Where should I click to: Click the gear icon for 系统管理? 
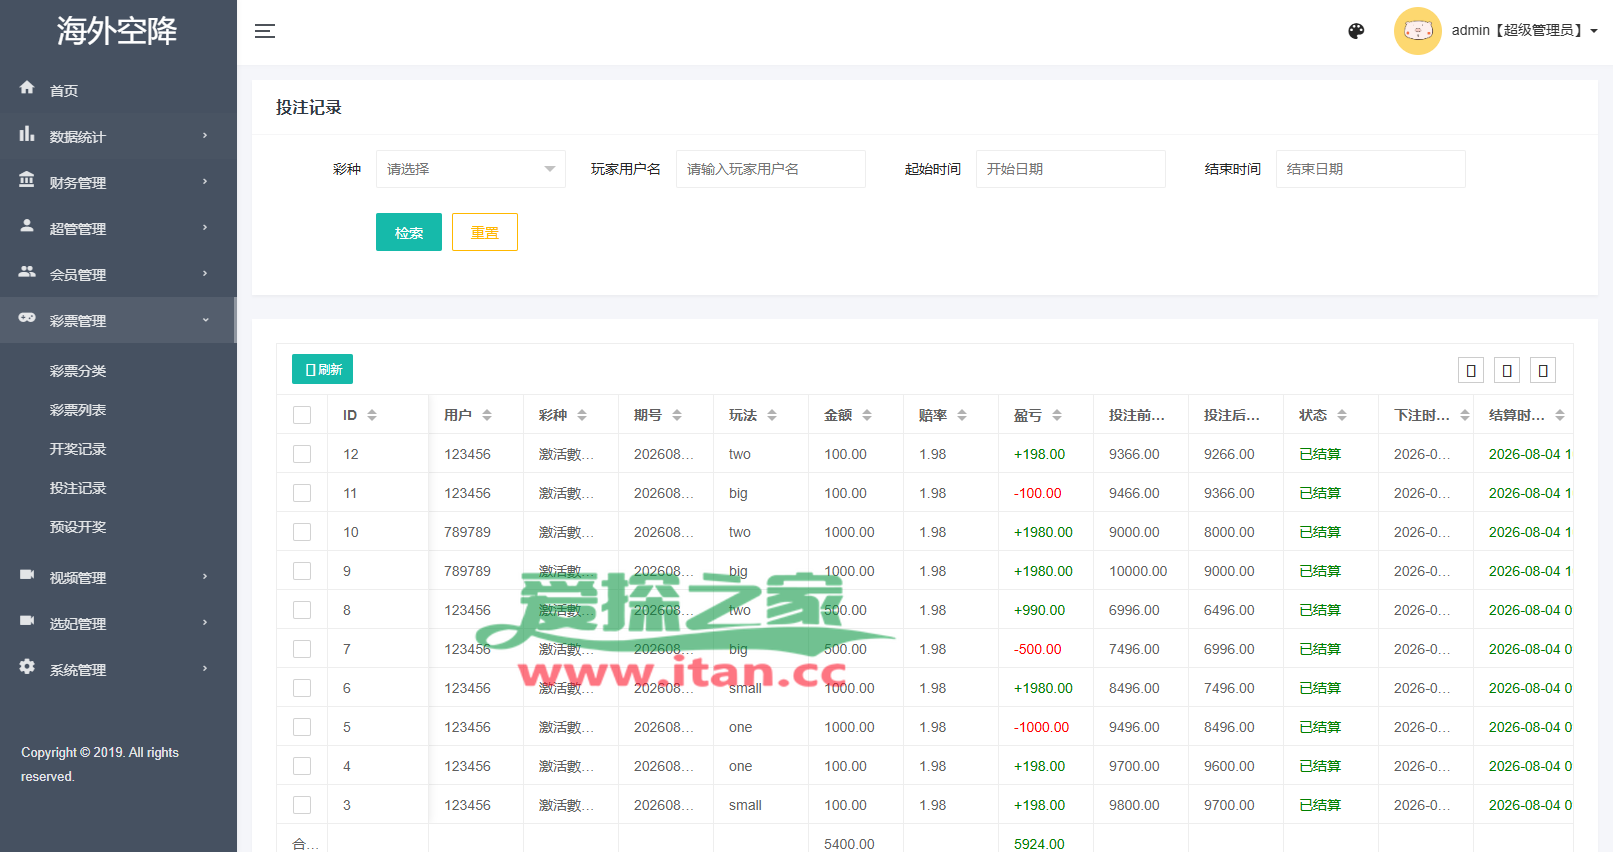tap(27, 667)
